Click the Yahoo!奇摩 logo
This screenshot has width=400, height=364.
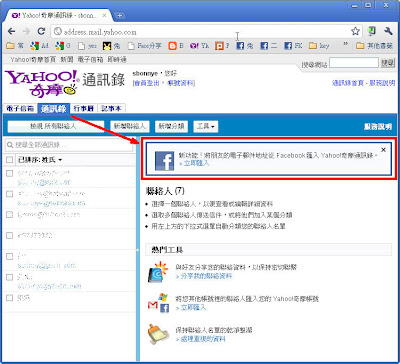(x=43, y=83)
